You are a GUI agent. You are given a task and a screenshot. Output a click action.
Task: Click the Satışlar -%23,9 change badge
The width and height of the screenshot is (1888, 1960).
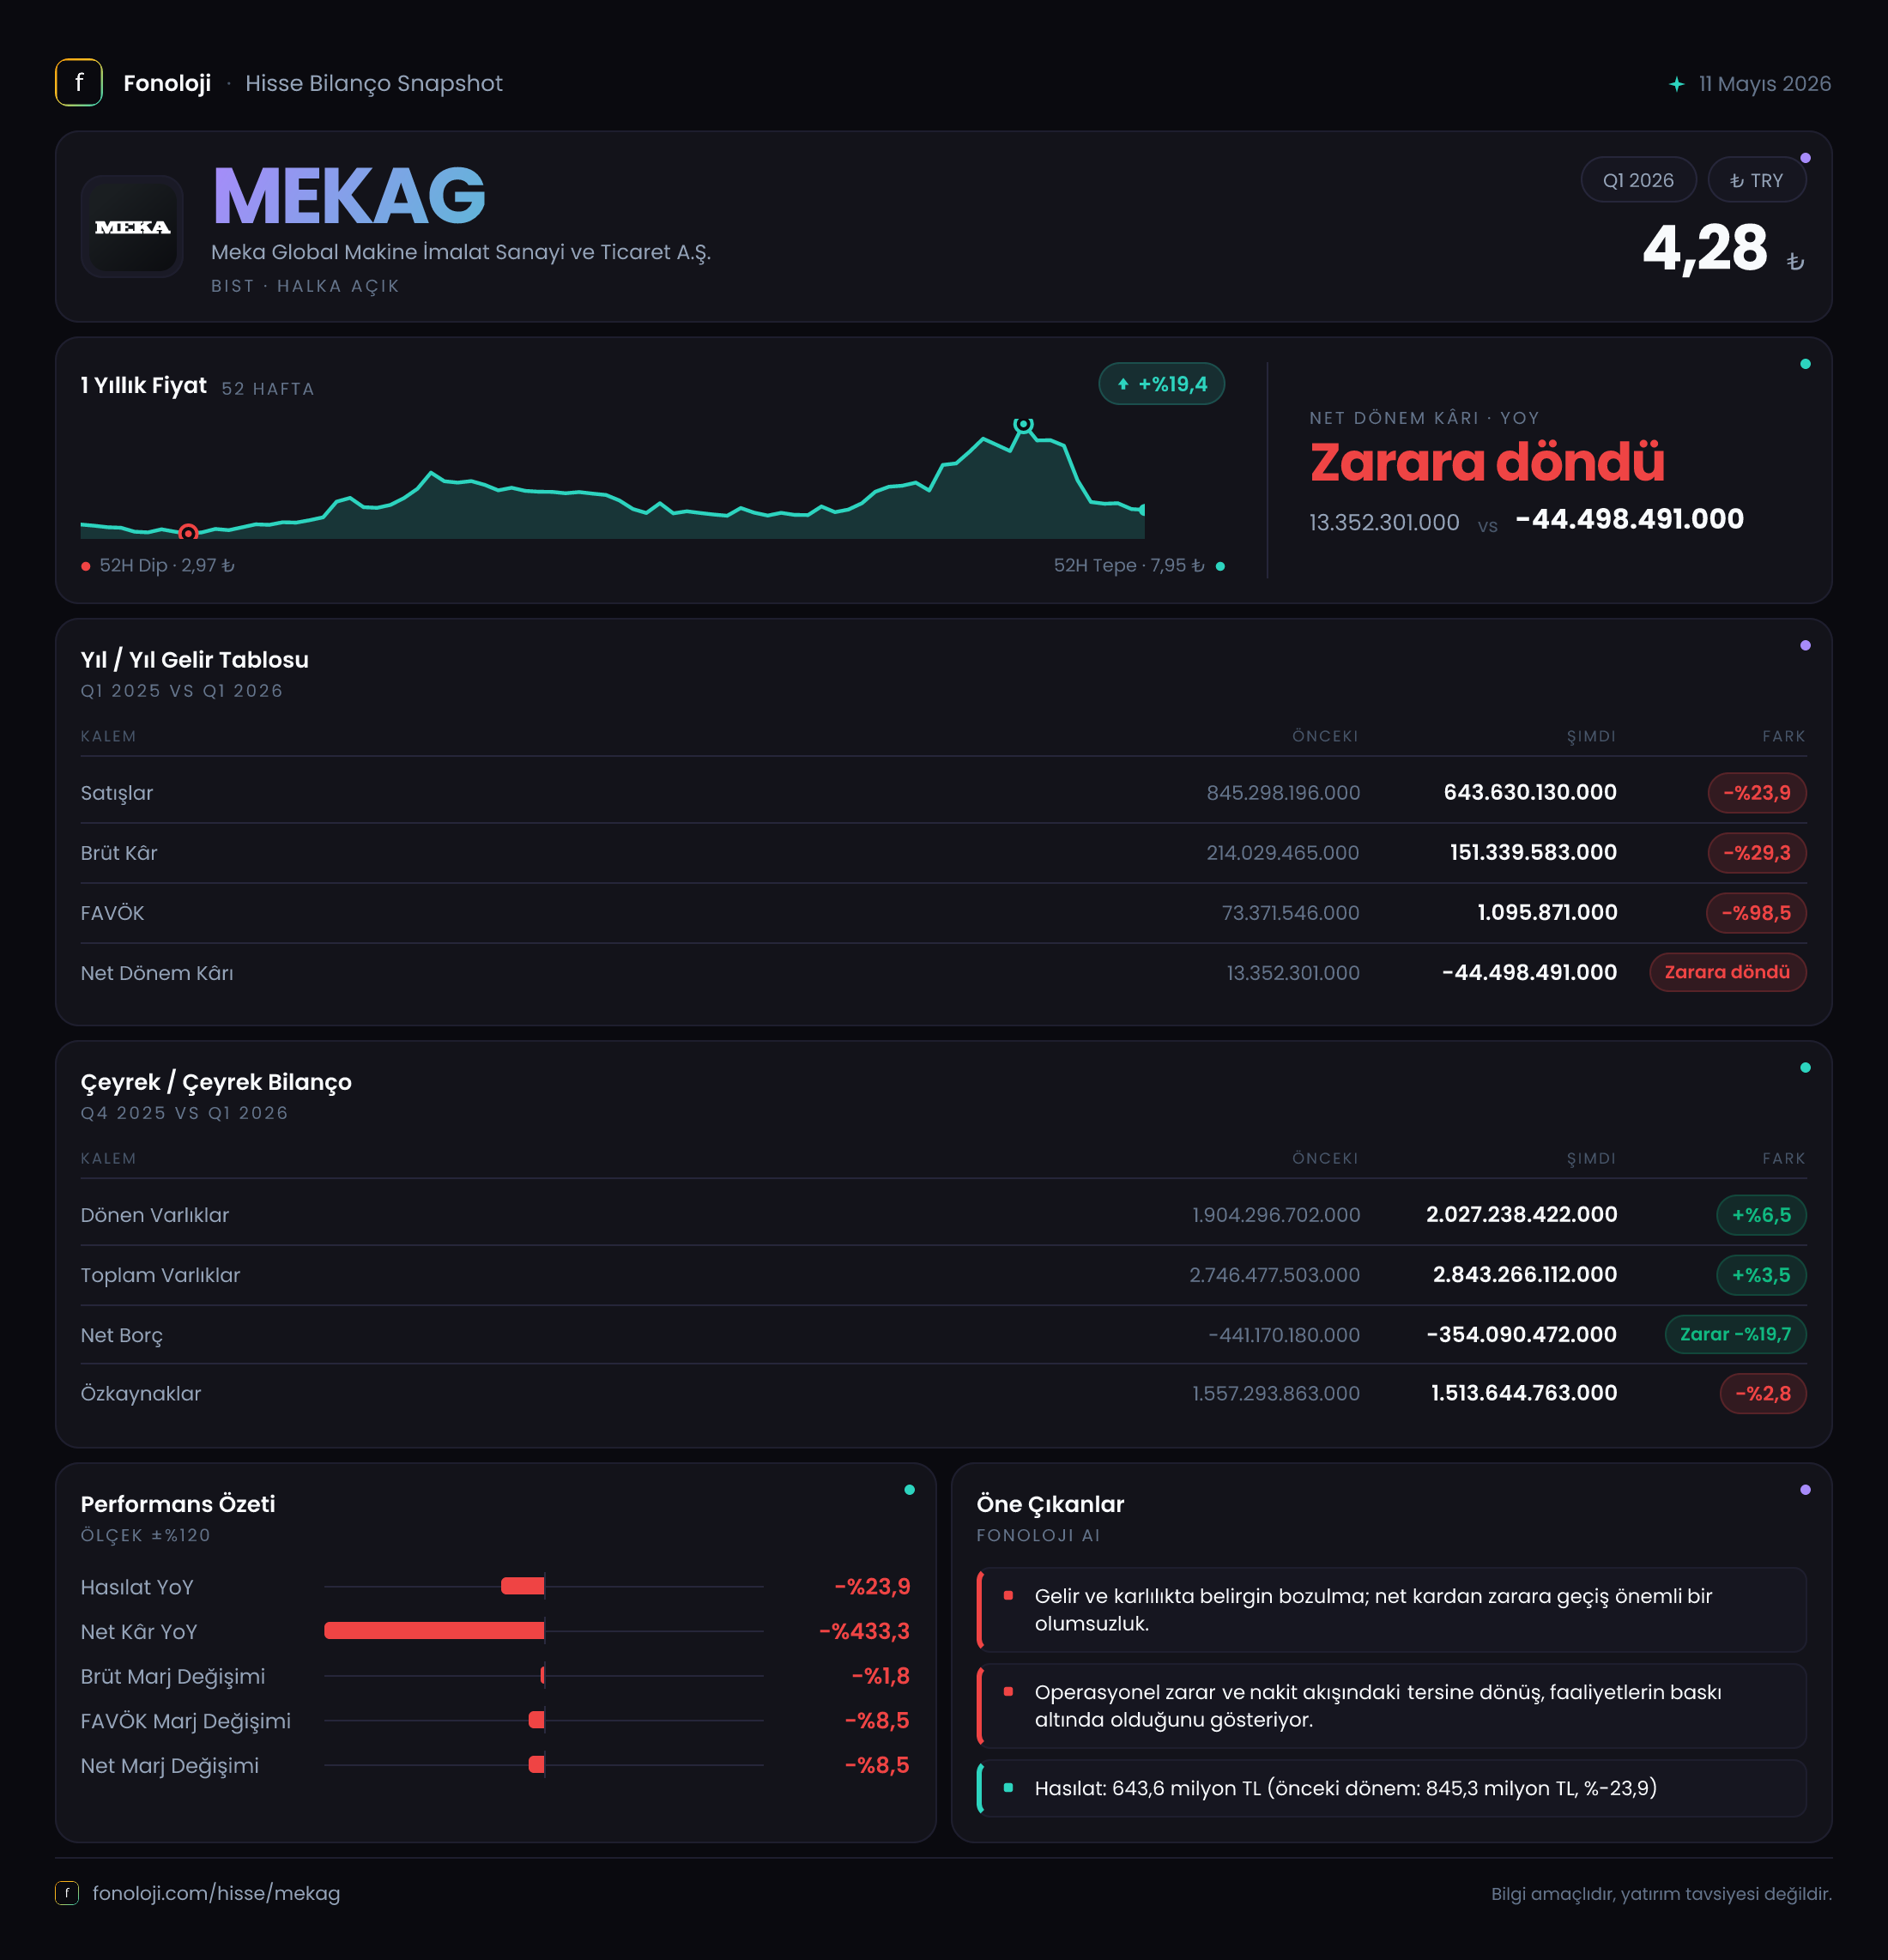pyautogui.click(x=1756, y=793)
